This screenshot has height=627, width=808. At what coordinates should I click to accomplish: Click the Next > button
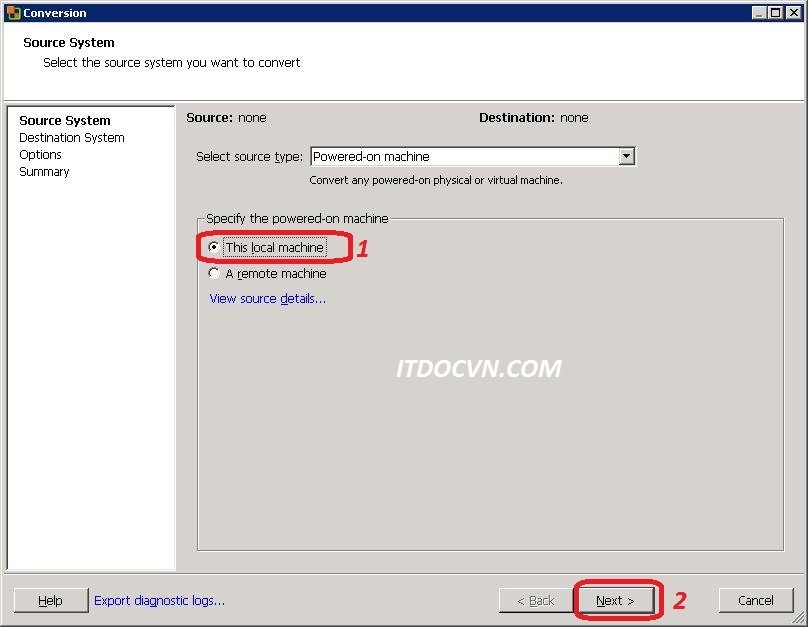click(x=615, y=600)
